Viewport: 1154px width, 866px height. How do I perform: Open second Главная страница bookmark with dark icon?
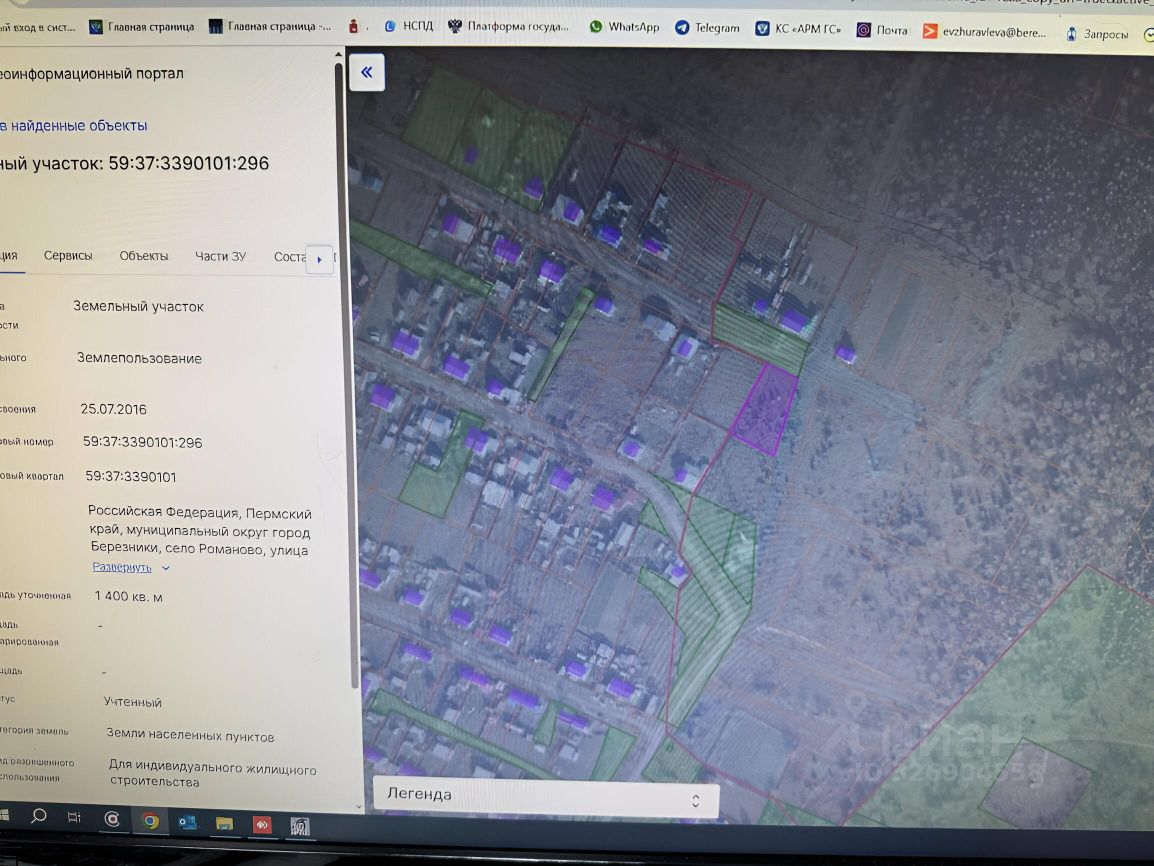[269, 26]
